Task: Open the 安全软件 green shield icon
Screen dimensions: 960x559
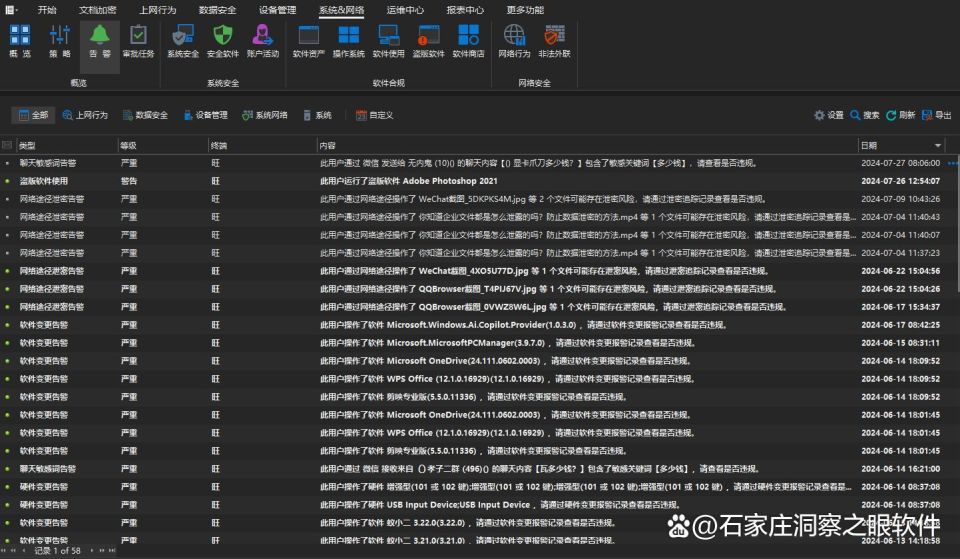Action: [x=223, y=41]
